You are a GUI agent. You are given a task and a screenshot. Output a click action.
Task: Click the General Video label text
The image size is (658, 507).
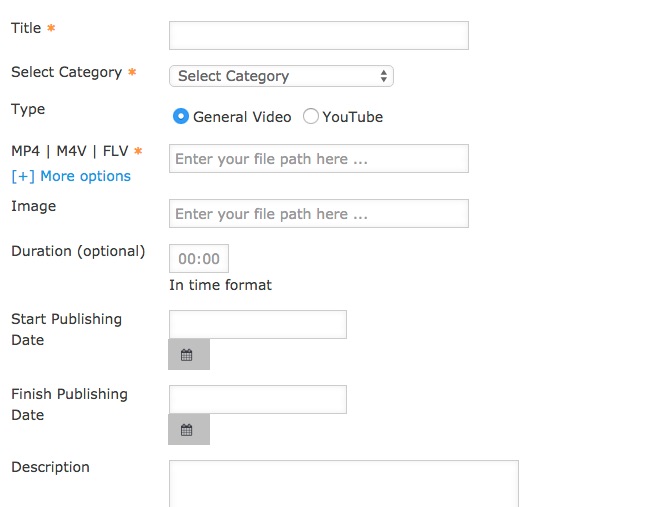coord(242,117)
